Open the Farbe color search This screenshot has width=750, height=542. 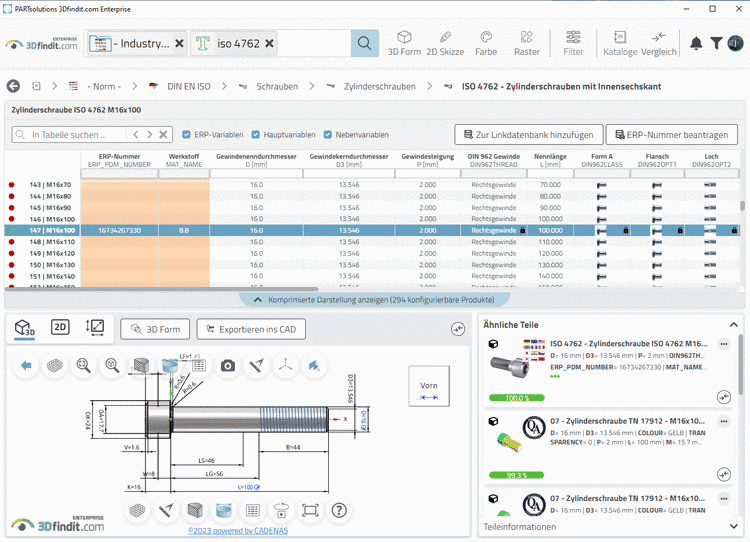[x=486, y=43]
